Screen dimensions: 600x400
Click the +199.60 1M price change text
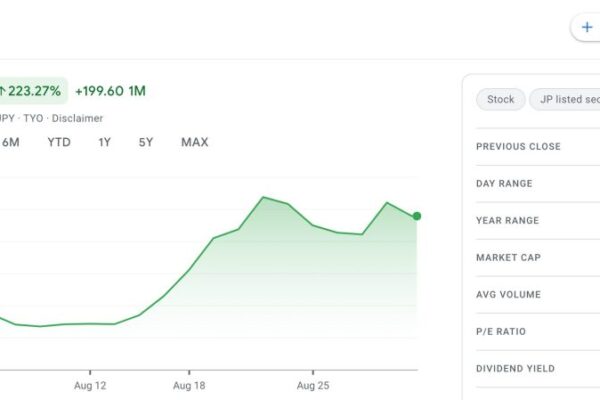pyautogui.click(x=110, y=91)
